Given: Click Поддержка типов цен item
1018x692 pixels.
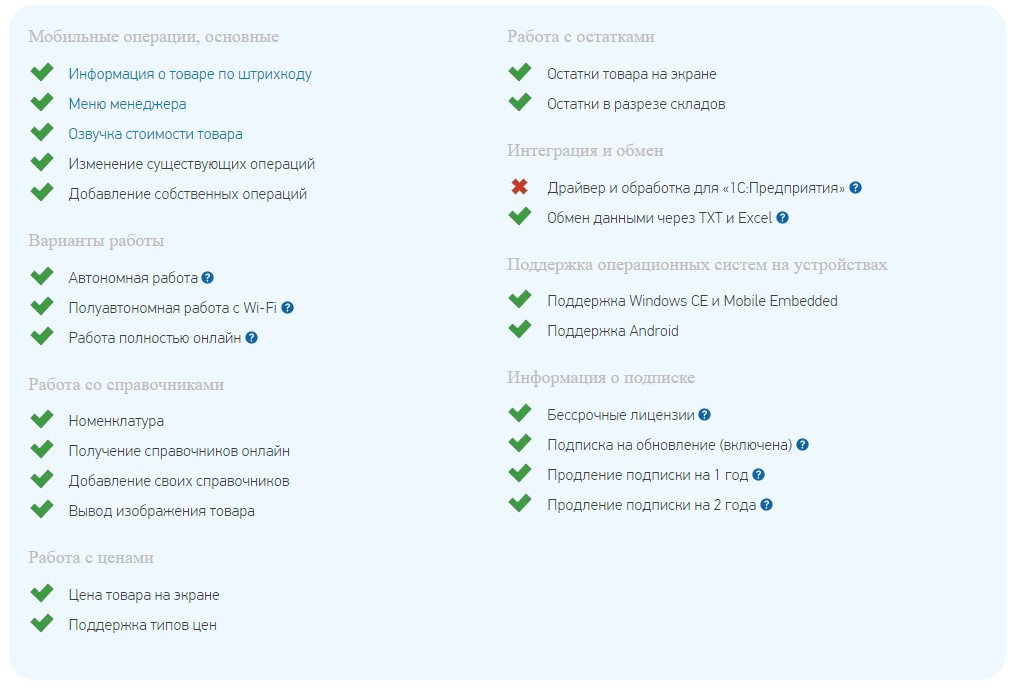Looking at the screenshot, I should tap(143, 625).
